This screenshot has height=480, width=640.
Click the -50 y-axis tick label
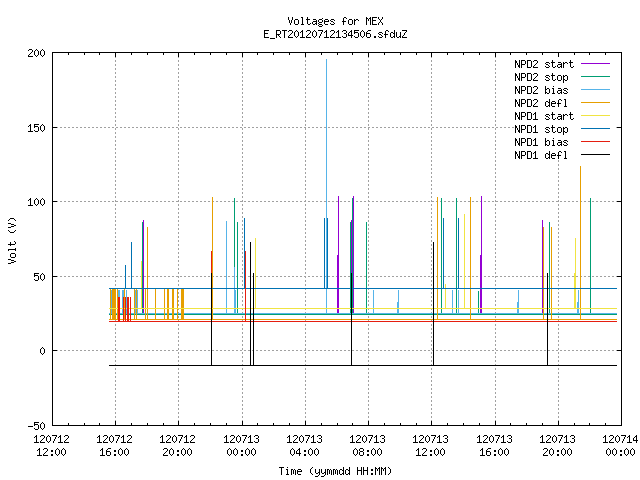(x=36, y=426)
